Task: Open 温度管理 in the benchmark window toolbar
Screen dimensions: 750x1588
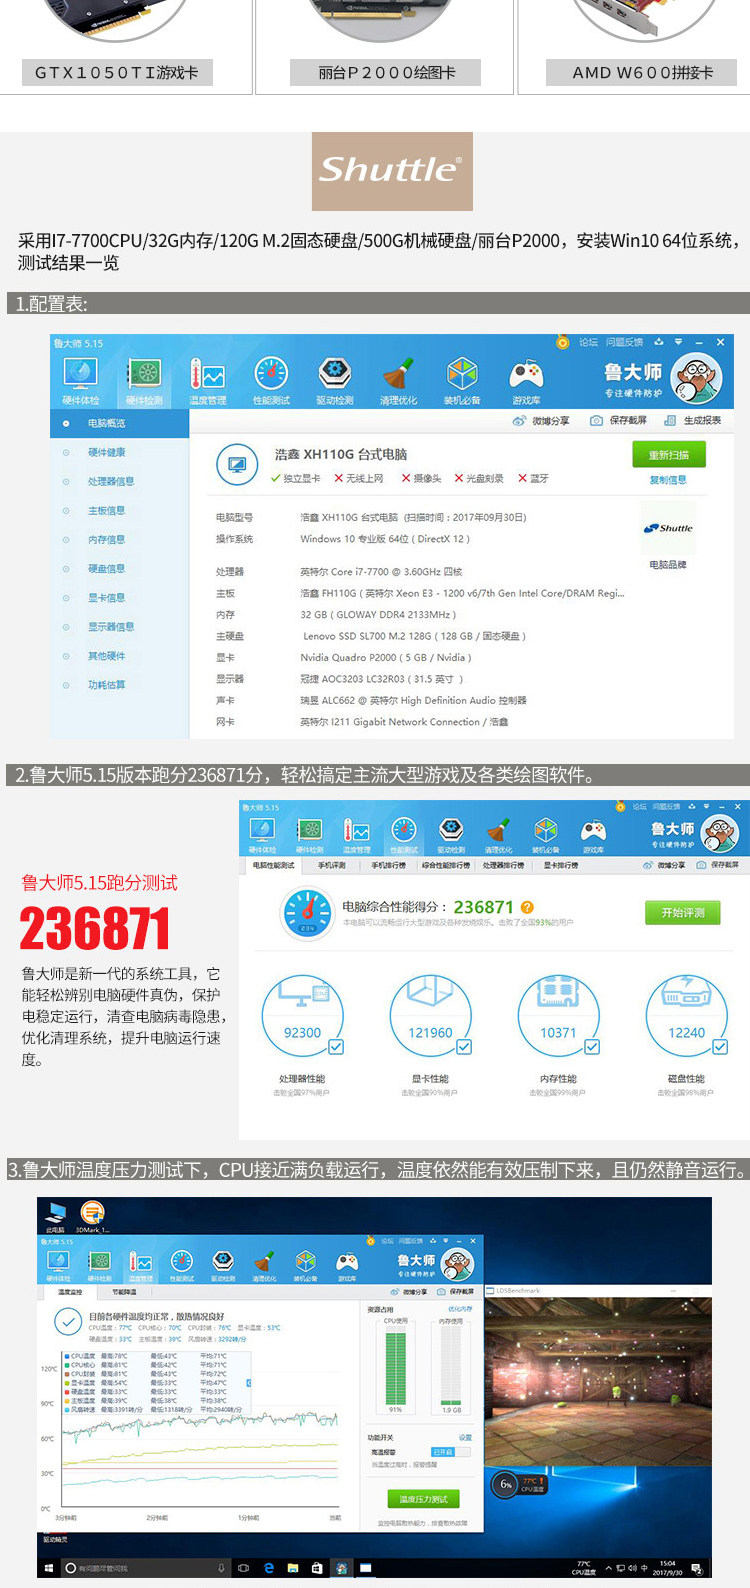Action: click(356, 836)
